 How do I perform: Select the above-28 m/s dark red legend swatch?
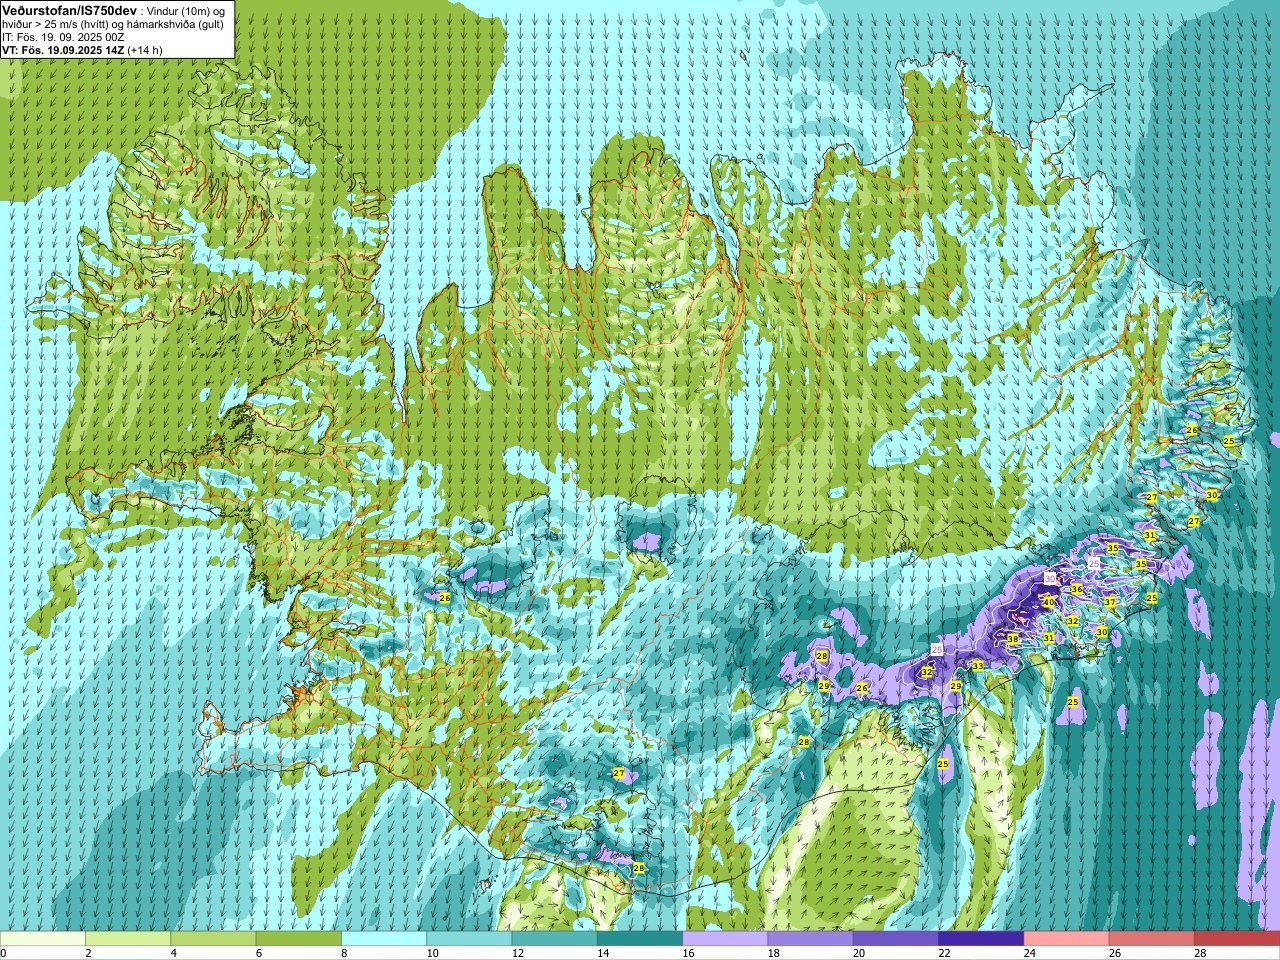(1237, 938)
